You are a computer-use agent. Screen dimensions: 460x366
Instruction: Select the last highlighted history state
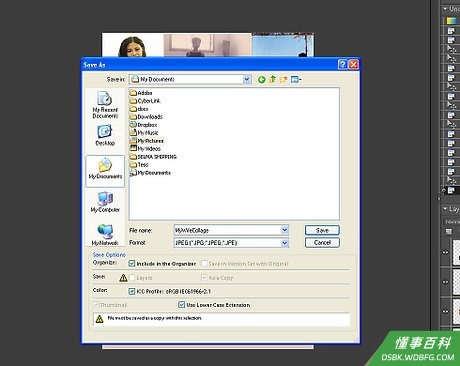point(451,190)
